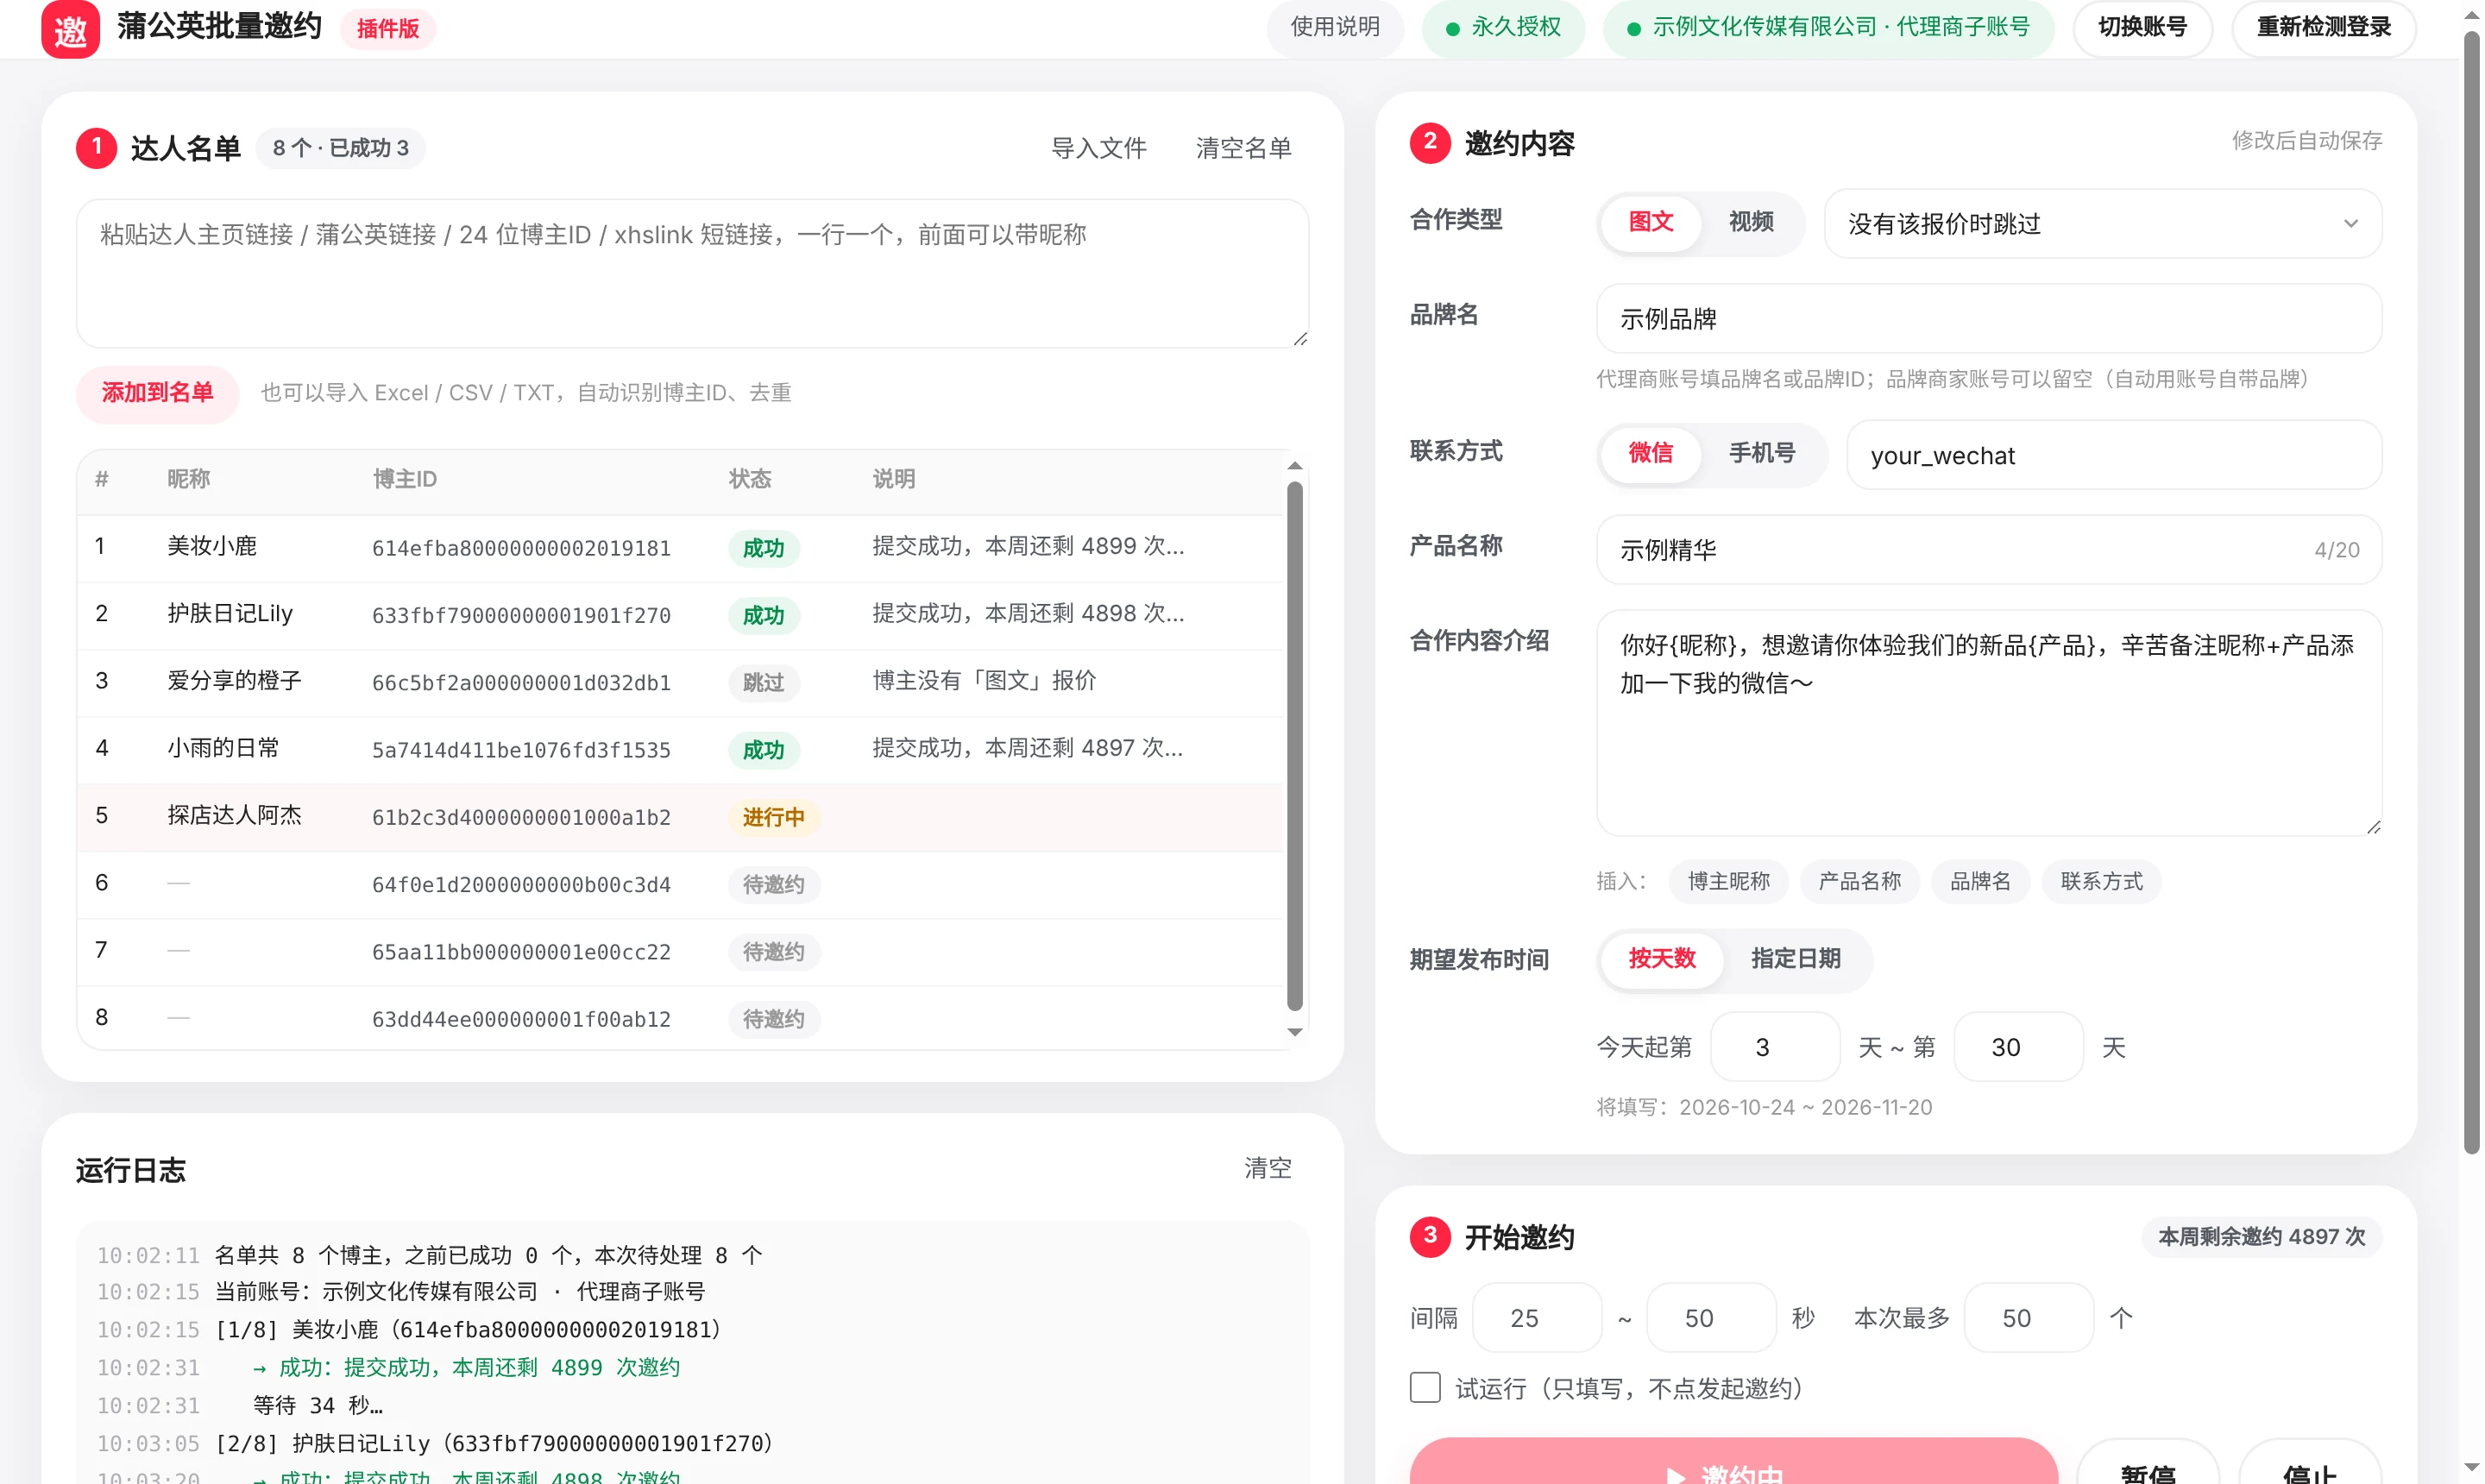Insert 博主昵称 placeholder tag

(x=1730, y=882)
